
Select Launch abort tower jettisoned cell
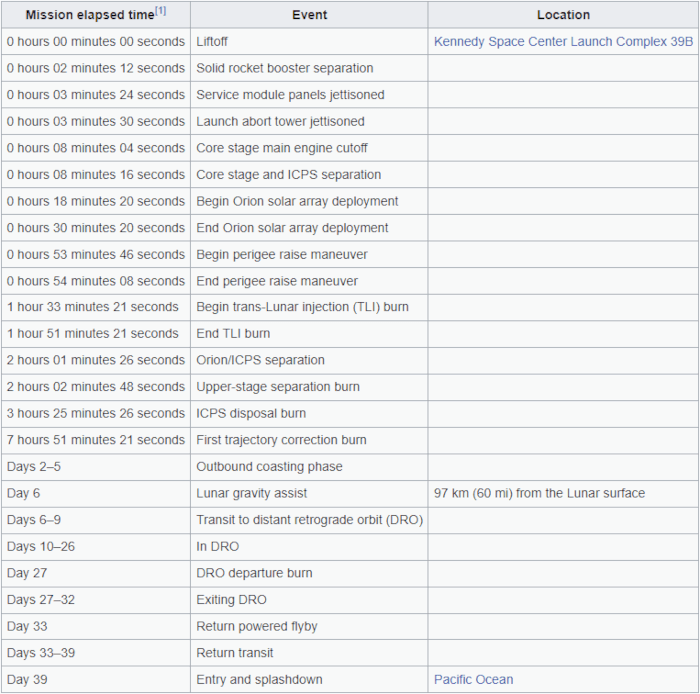[280, 121]
